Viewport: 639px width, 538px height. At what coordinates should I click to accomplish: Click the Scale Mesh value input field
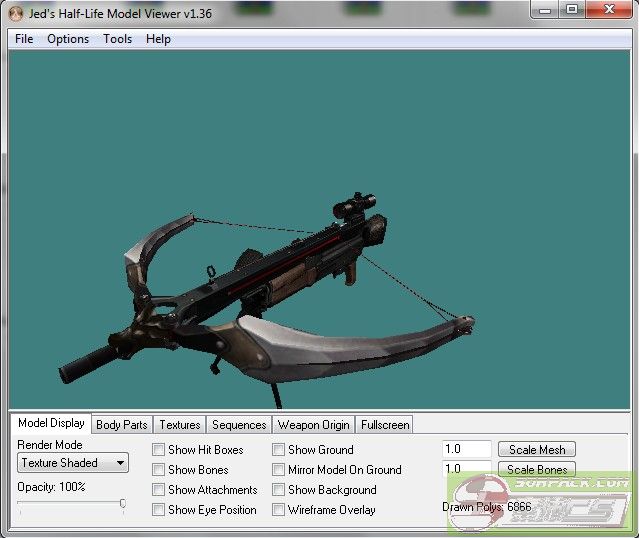point(466,450)
